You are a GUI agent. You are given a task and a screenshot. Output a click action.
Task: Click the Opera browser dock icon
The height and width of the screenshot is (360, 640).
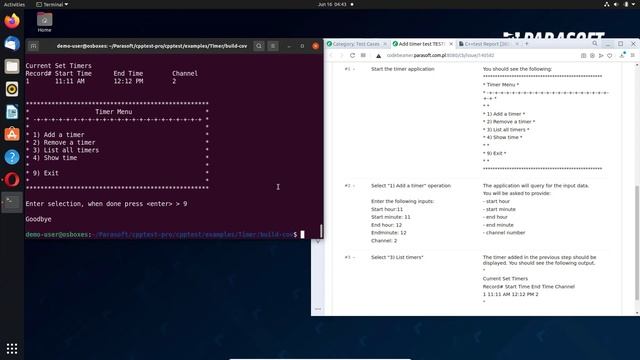[x=12, y=180]
